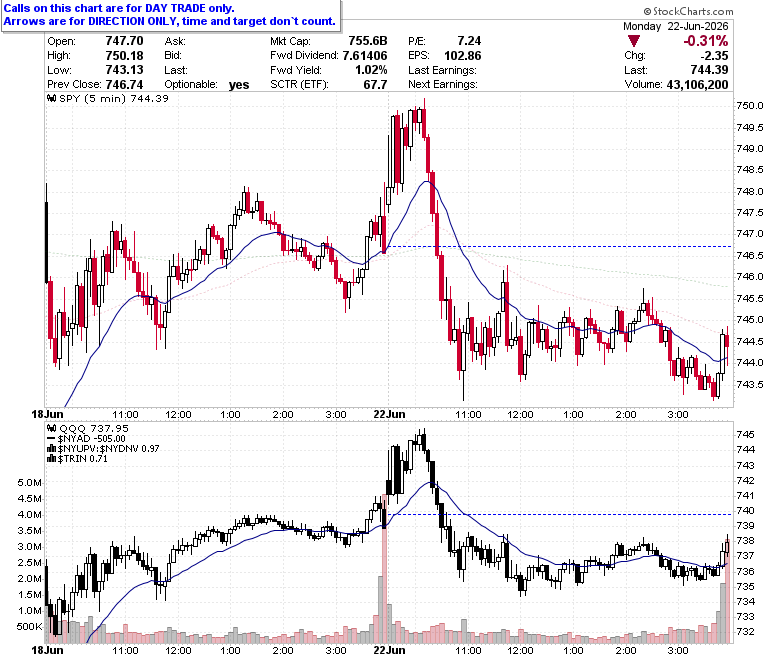Click the 5.0M volume axis label
780x659 pixels.
pyautogui.click(x=30, y=482)
